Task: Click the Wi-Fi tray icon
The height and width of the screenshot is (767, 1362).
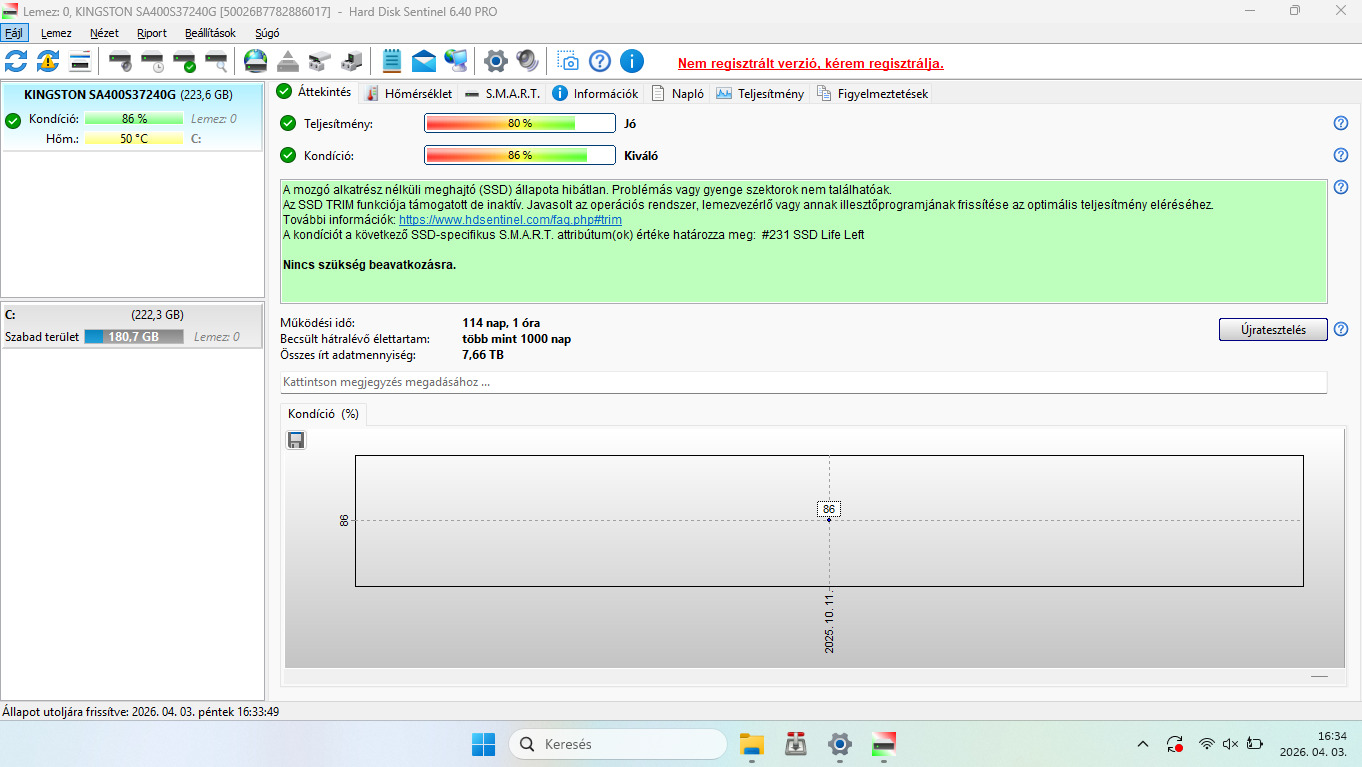Action: tap(1207, 744)
